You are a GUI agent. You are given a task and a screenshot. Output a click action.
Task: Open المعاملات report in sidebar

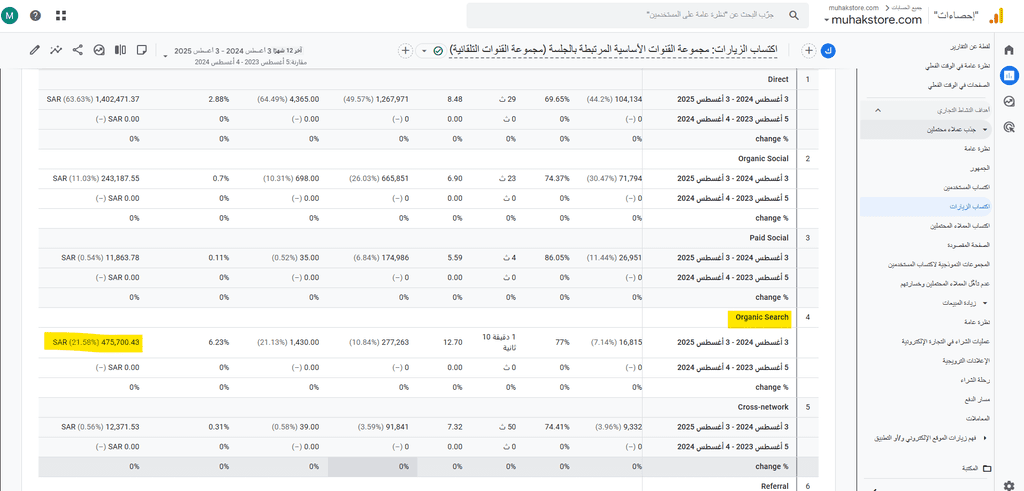click(979, 418)
